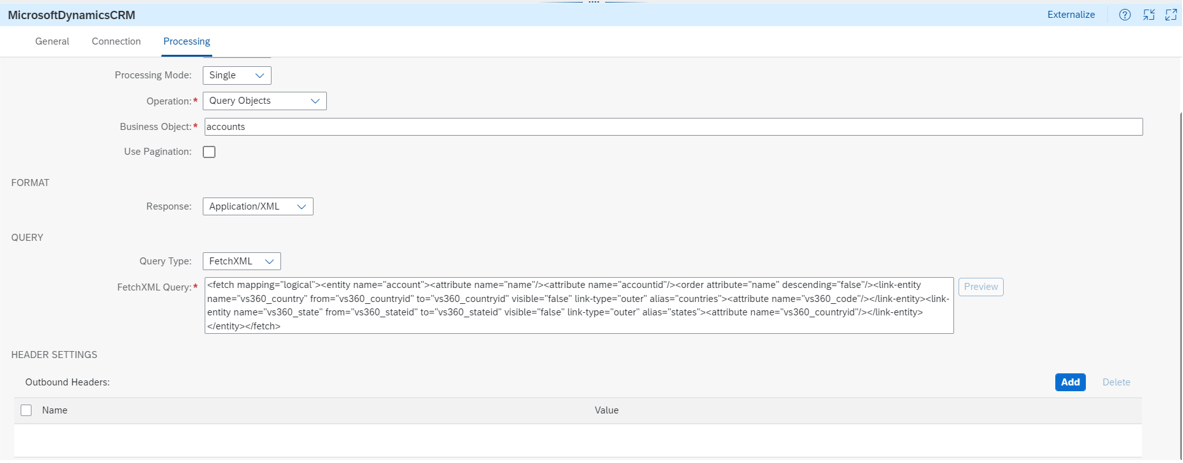The width and height of the screenshot is (1183, 463).
Task: Click the Externalize link
Action: (x=1071, y=14)
